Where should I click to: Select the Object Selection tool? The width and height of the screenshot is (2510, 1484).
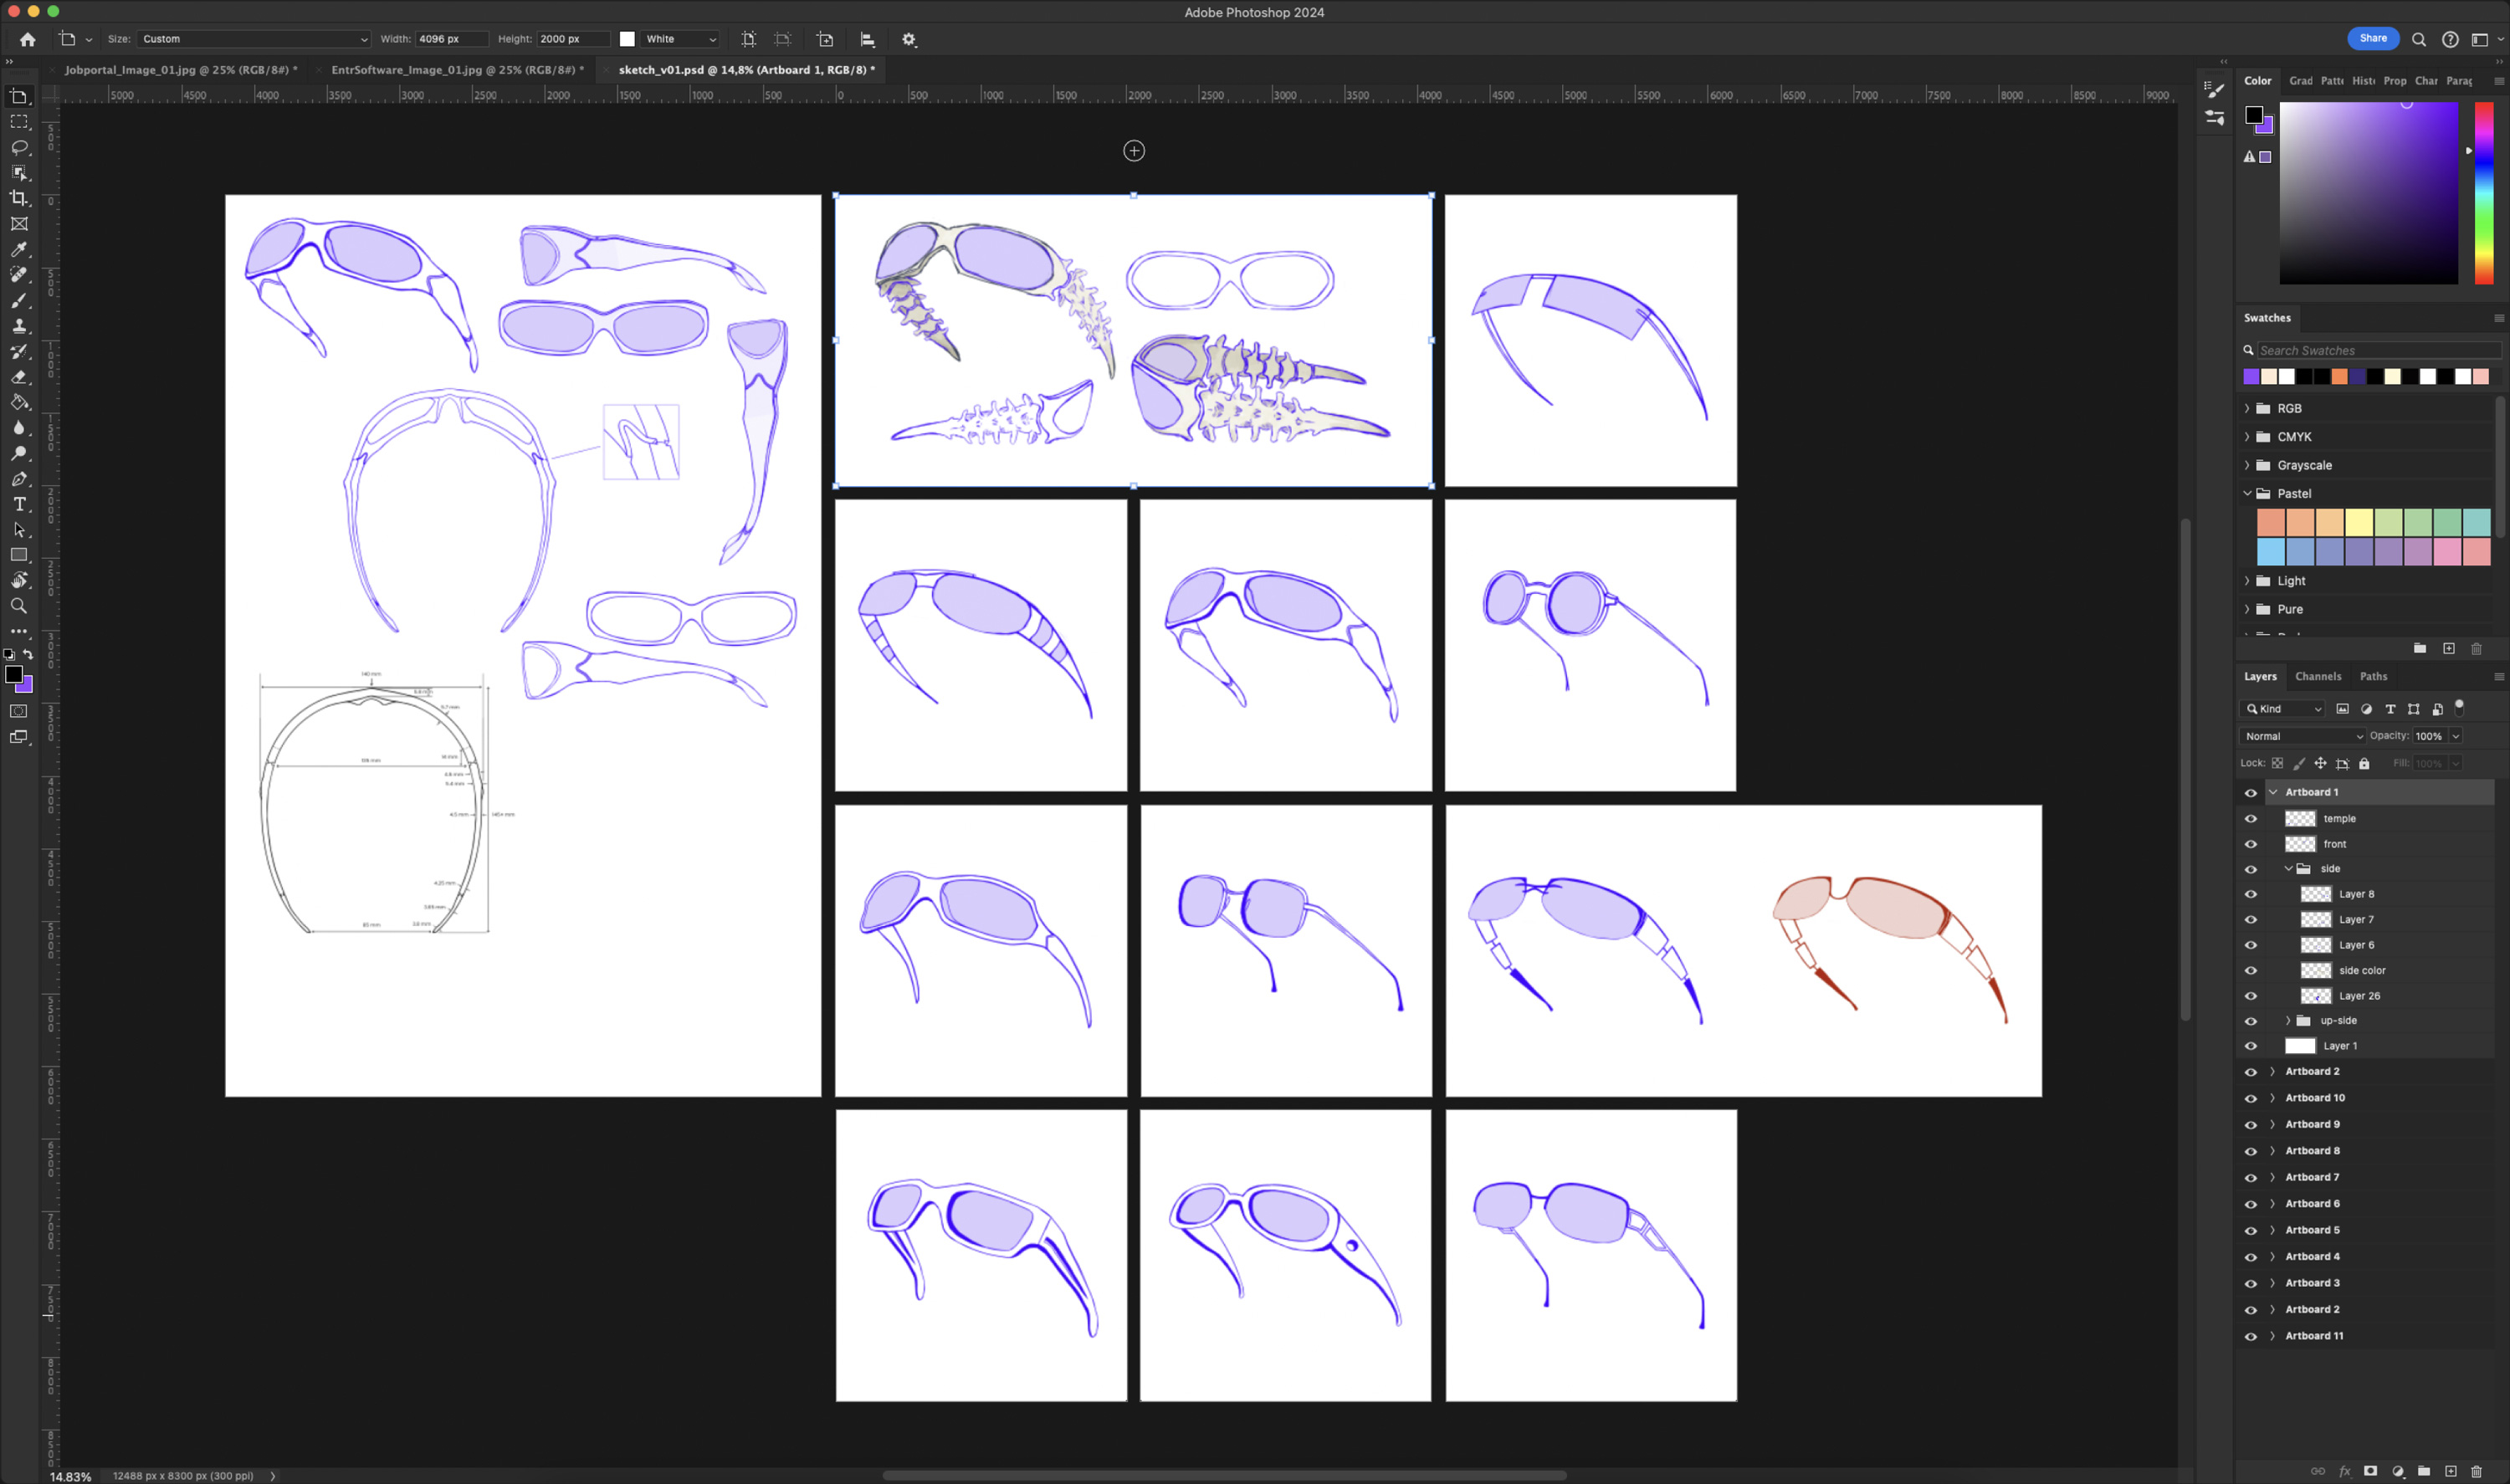[19, 173]
